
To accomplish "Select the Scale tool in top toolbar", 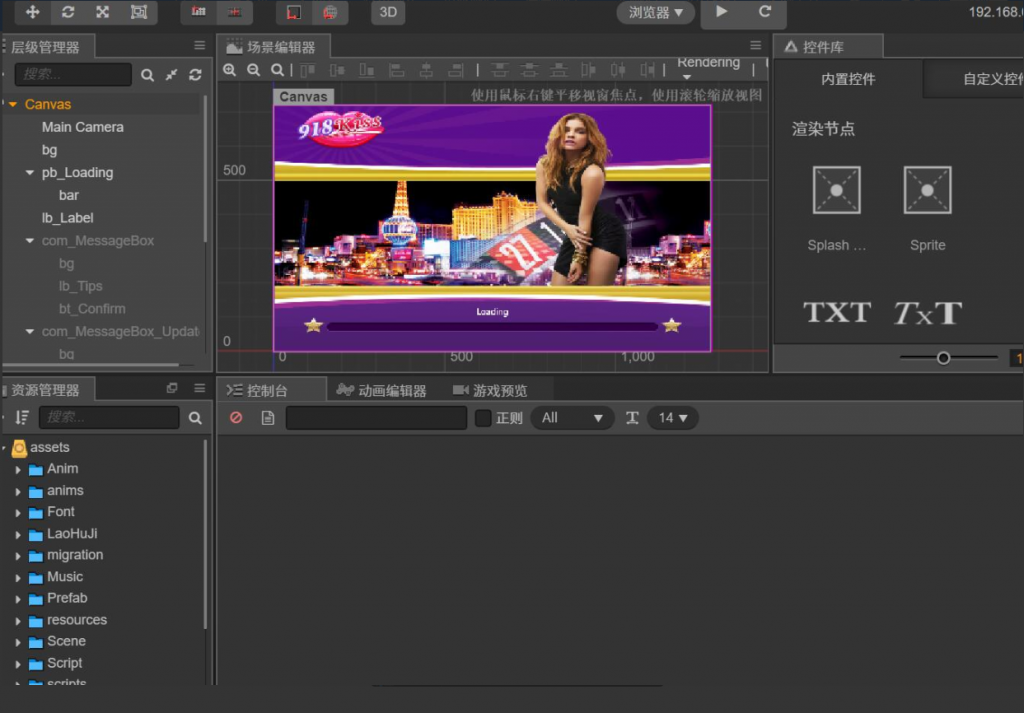I will (x=103, y=12).
